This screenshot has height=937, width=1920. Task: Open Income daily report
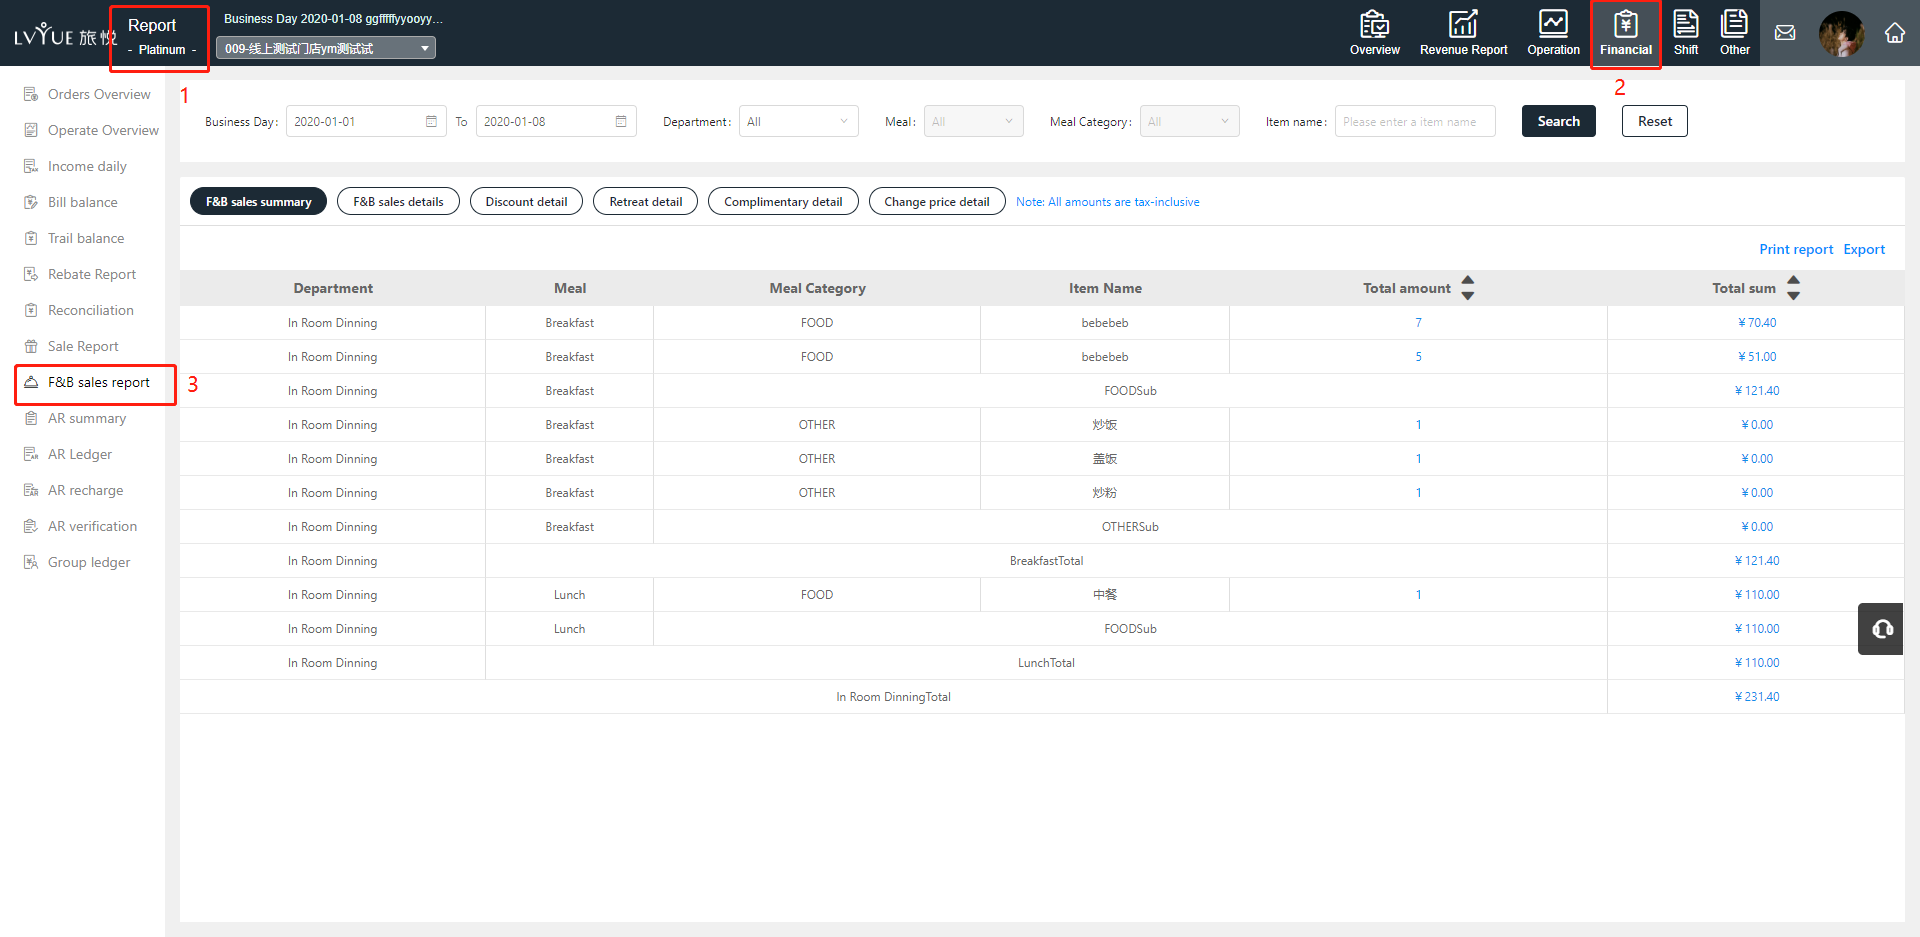75,166
